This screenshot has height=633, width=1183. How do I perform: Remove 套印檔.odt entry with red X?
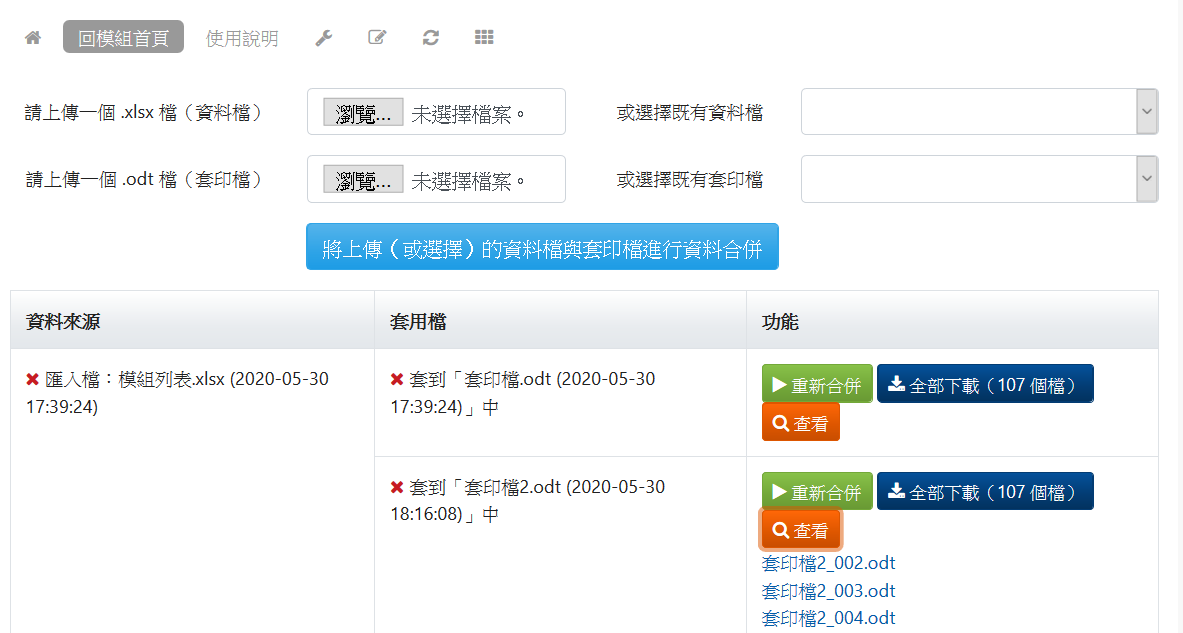tap(397, 380)
